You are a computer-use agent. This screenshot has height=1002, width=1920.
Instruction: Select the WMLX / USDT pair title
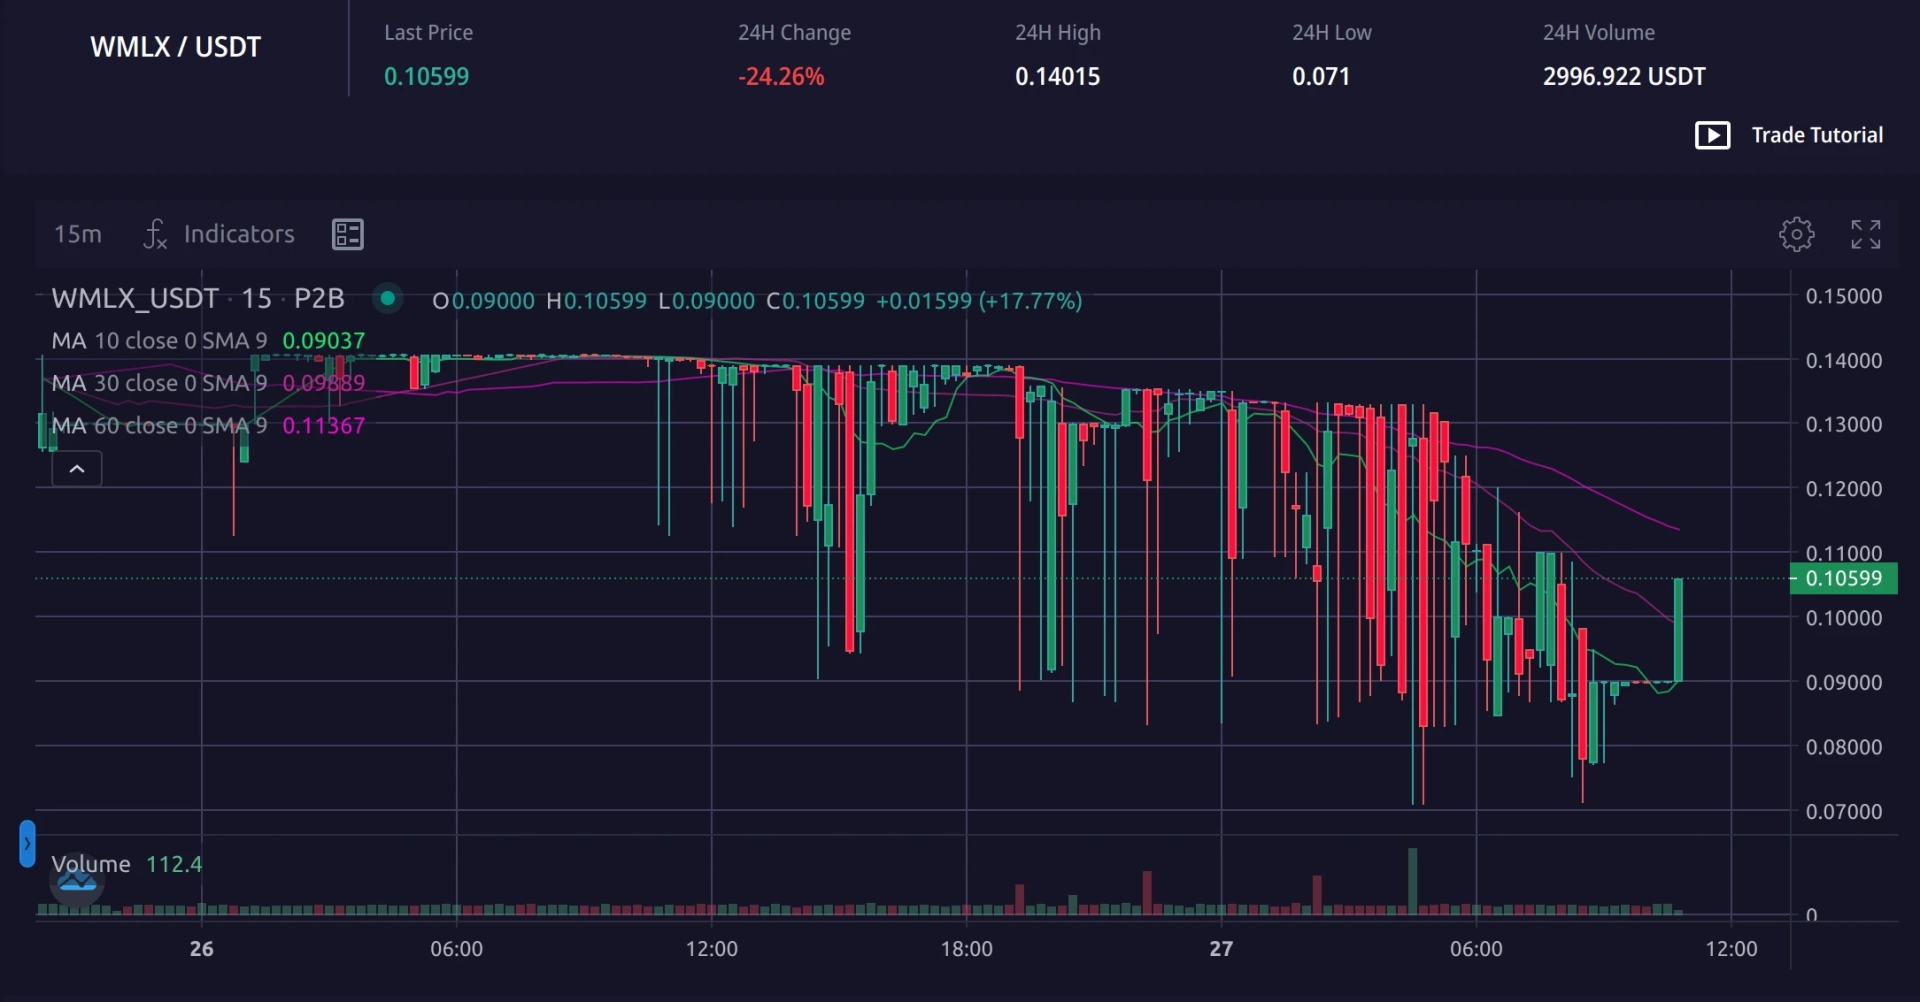coord(175,47)
